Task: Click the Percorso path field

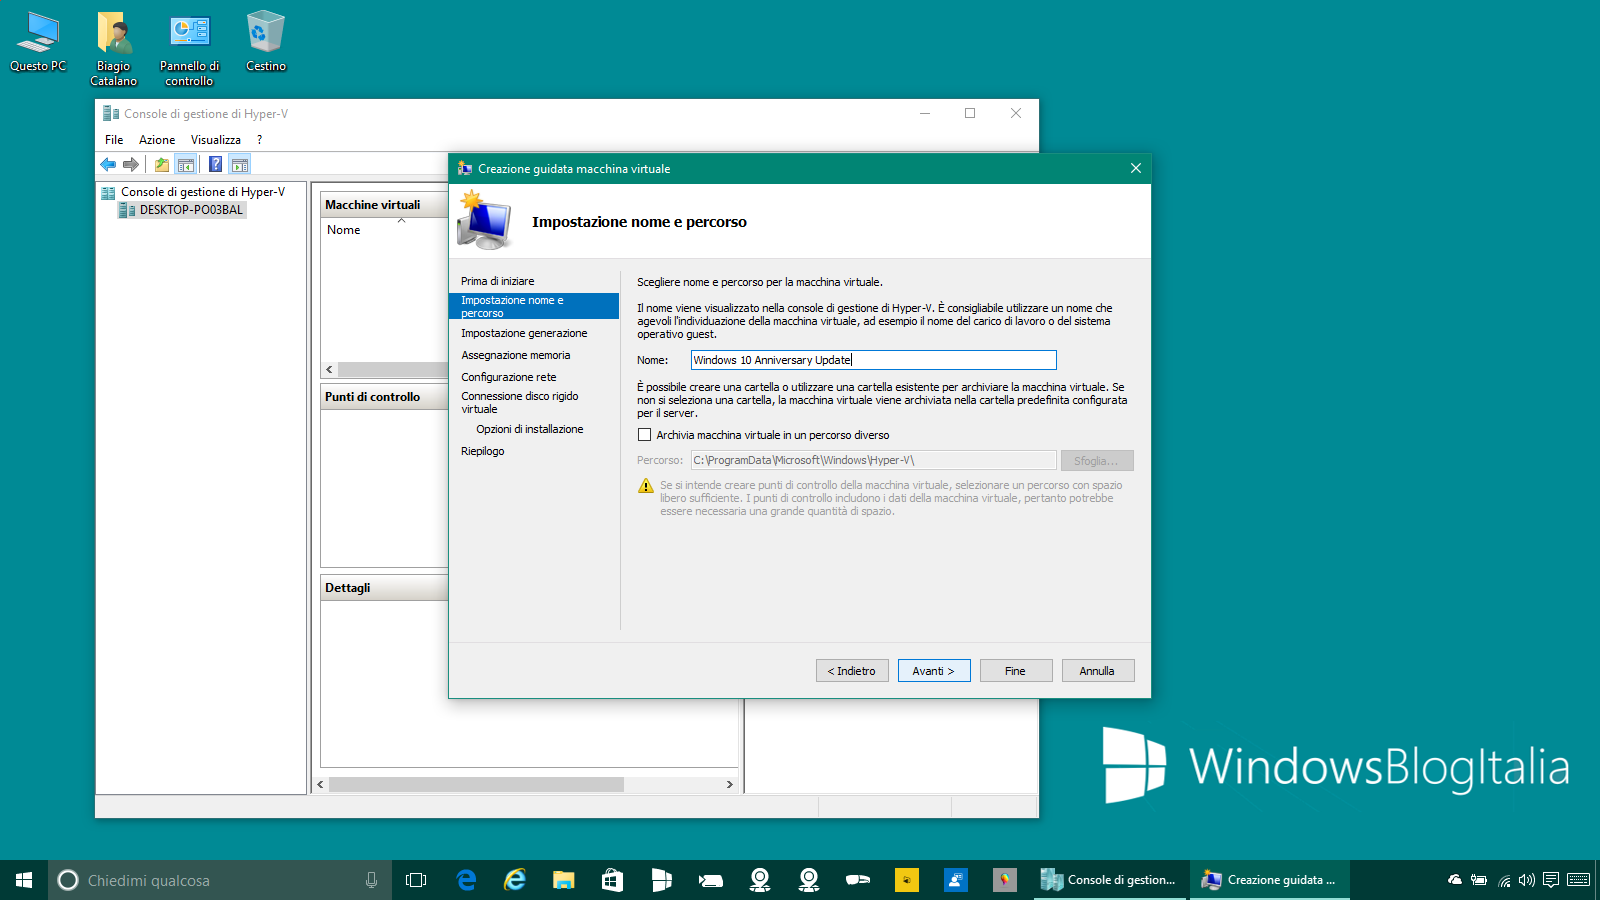Action: click(x=873, y=460)
